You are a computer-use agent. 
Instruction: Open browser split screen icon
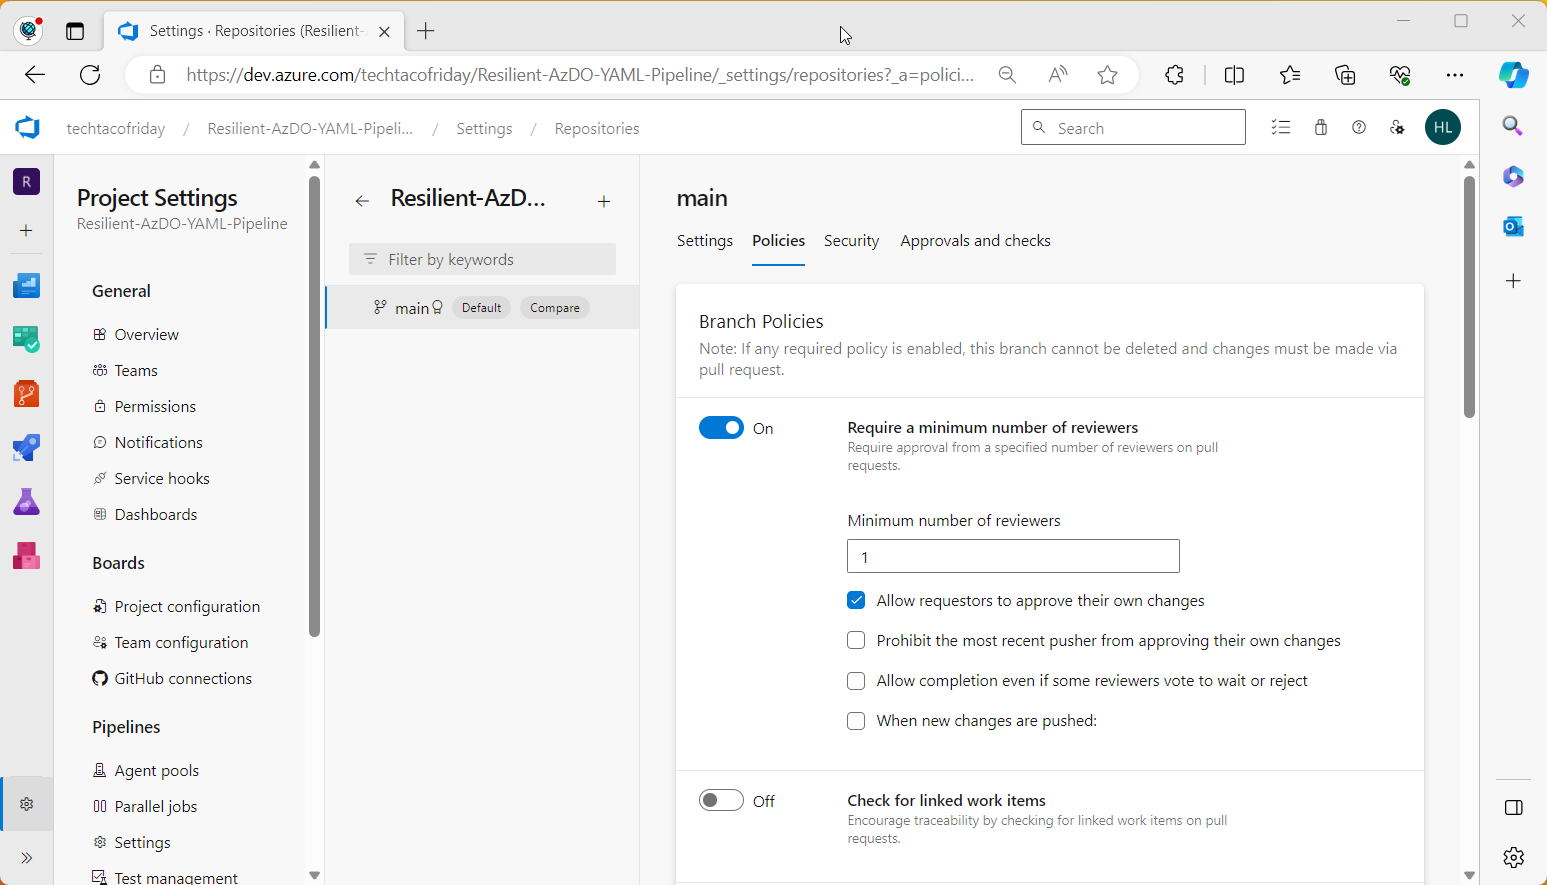click(1234, 75)
